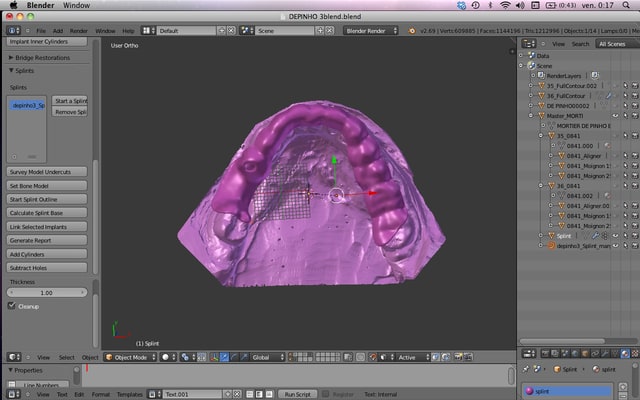Toggle visibility eye of Splint object

tap(615, 236)
